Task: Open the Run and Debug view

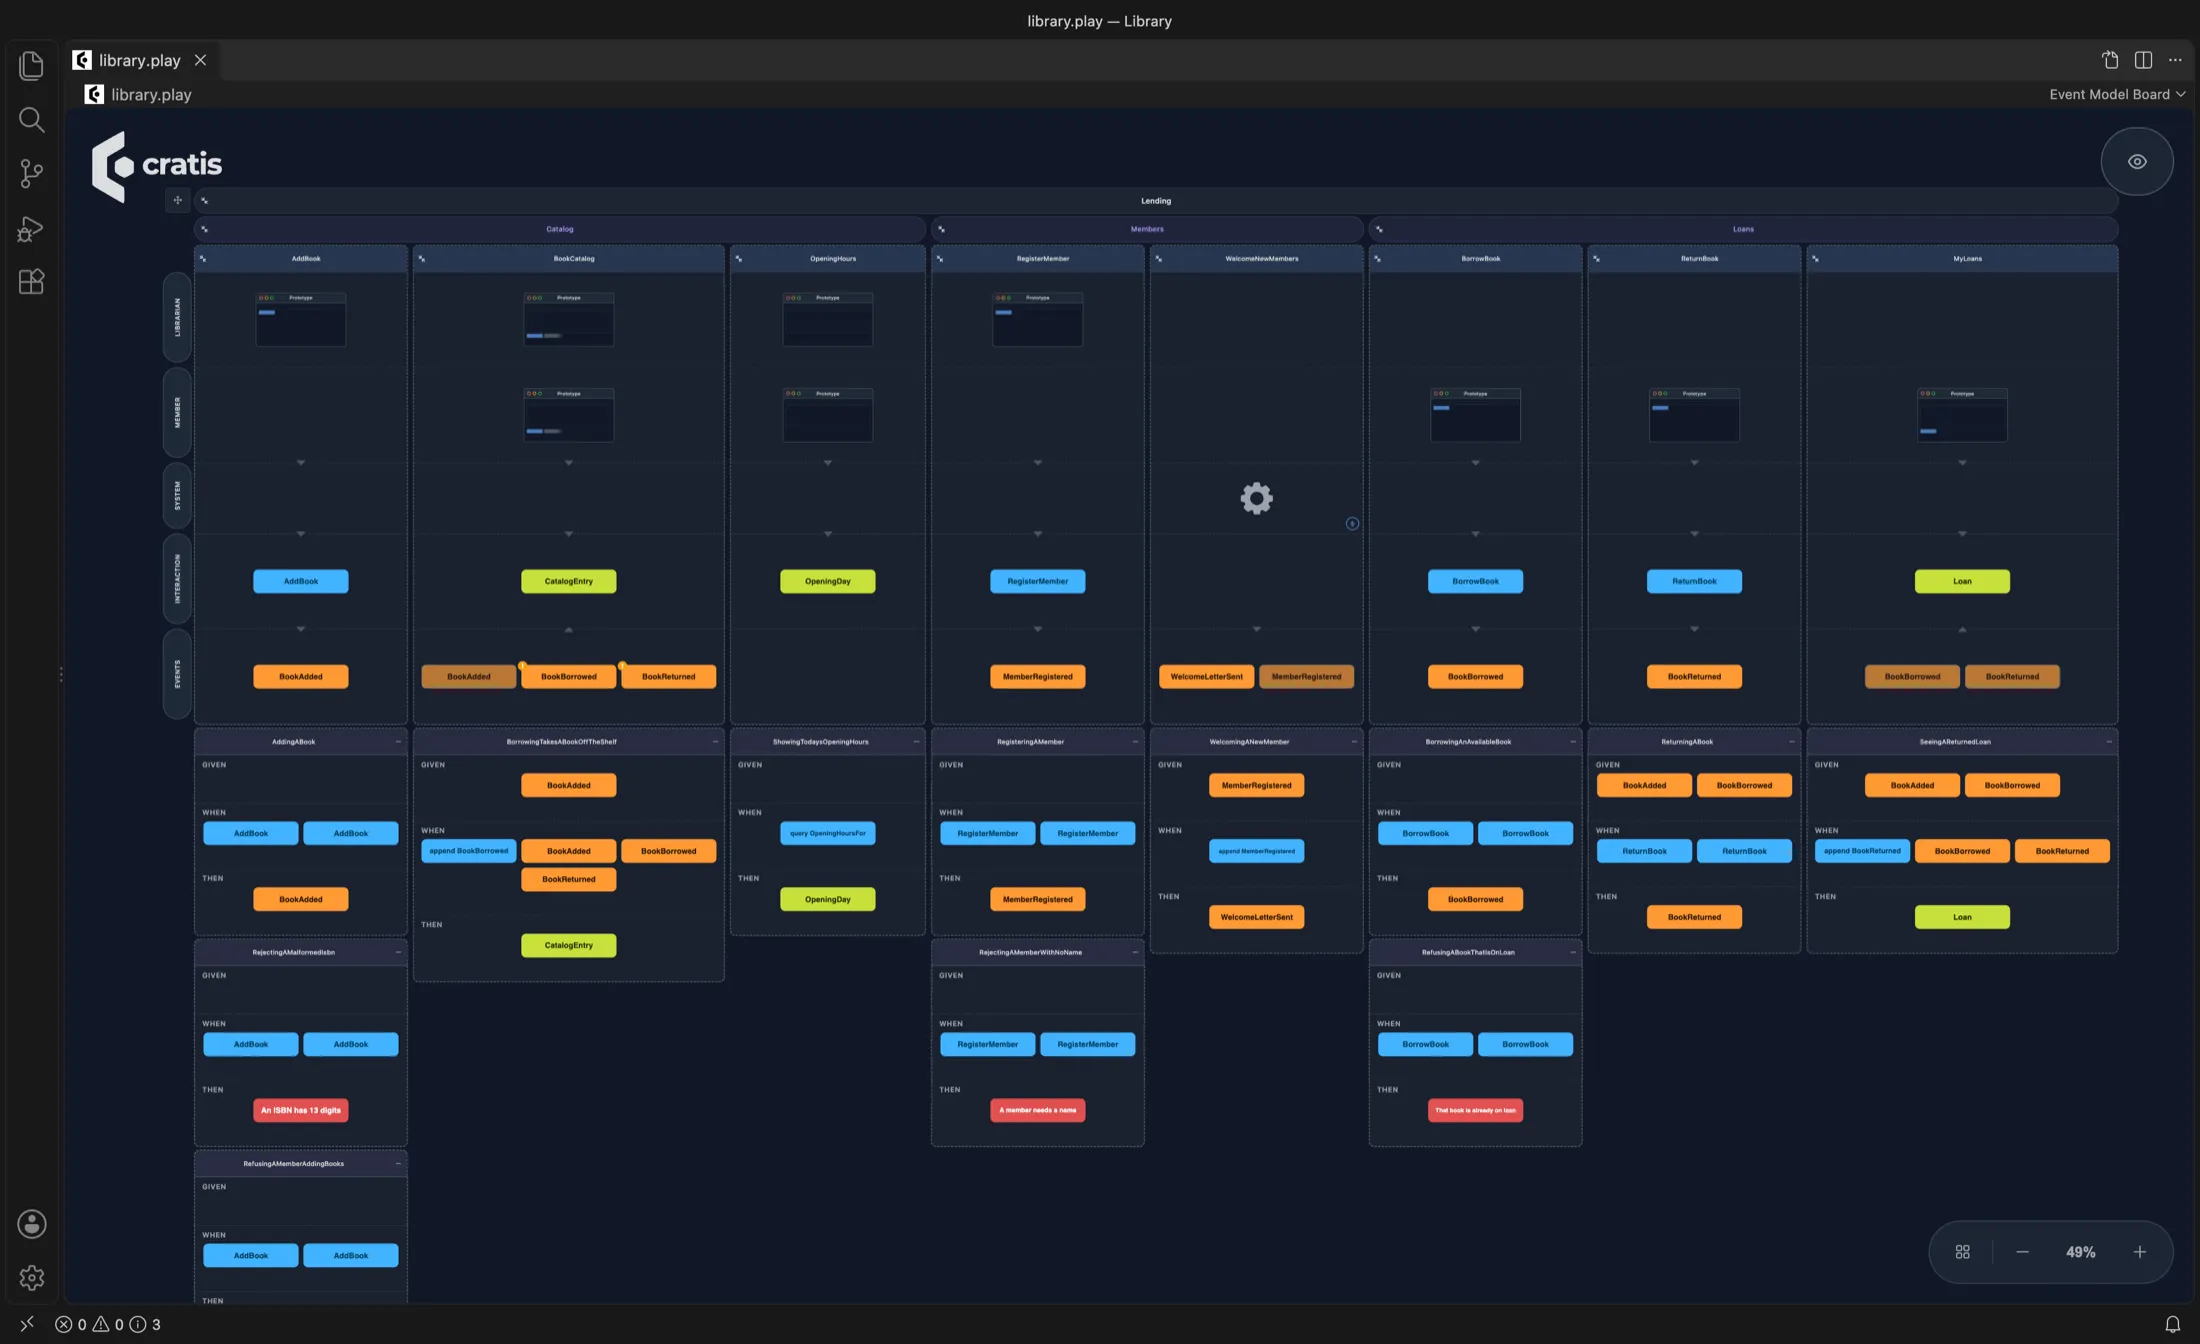Action: point(31,228)
